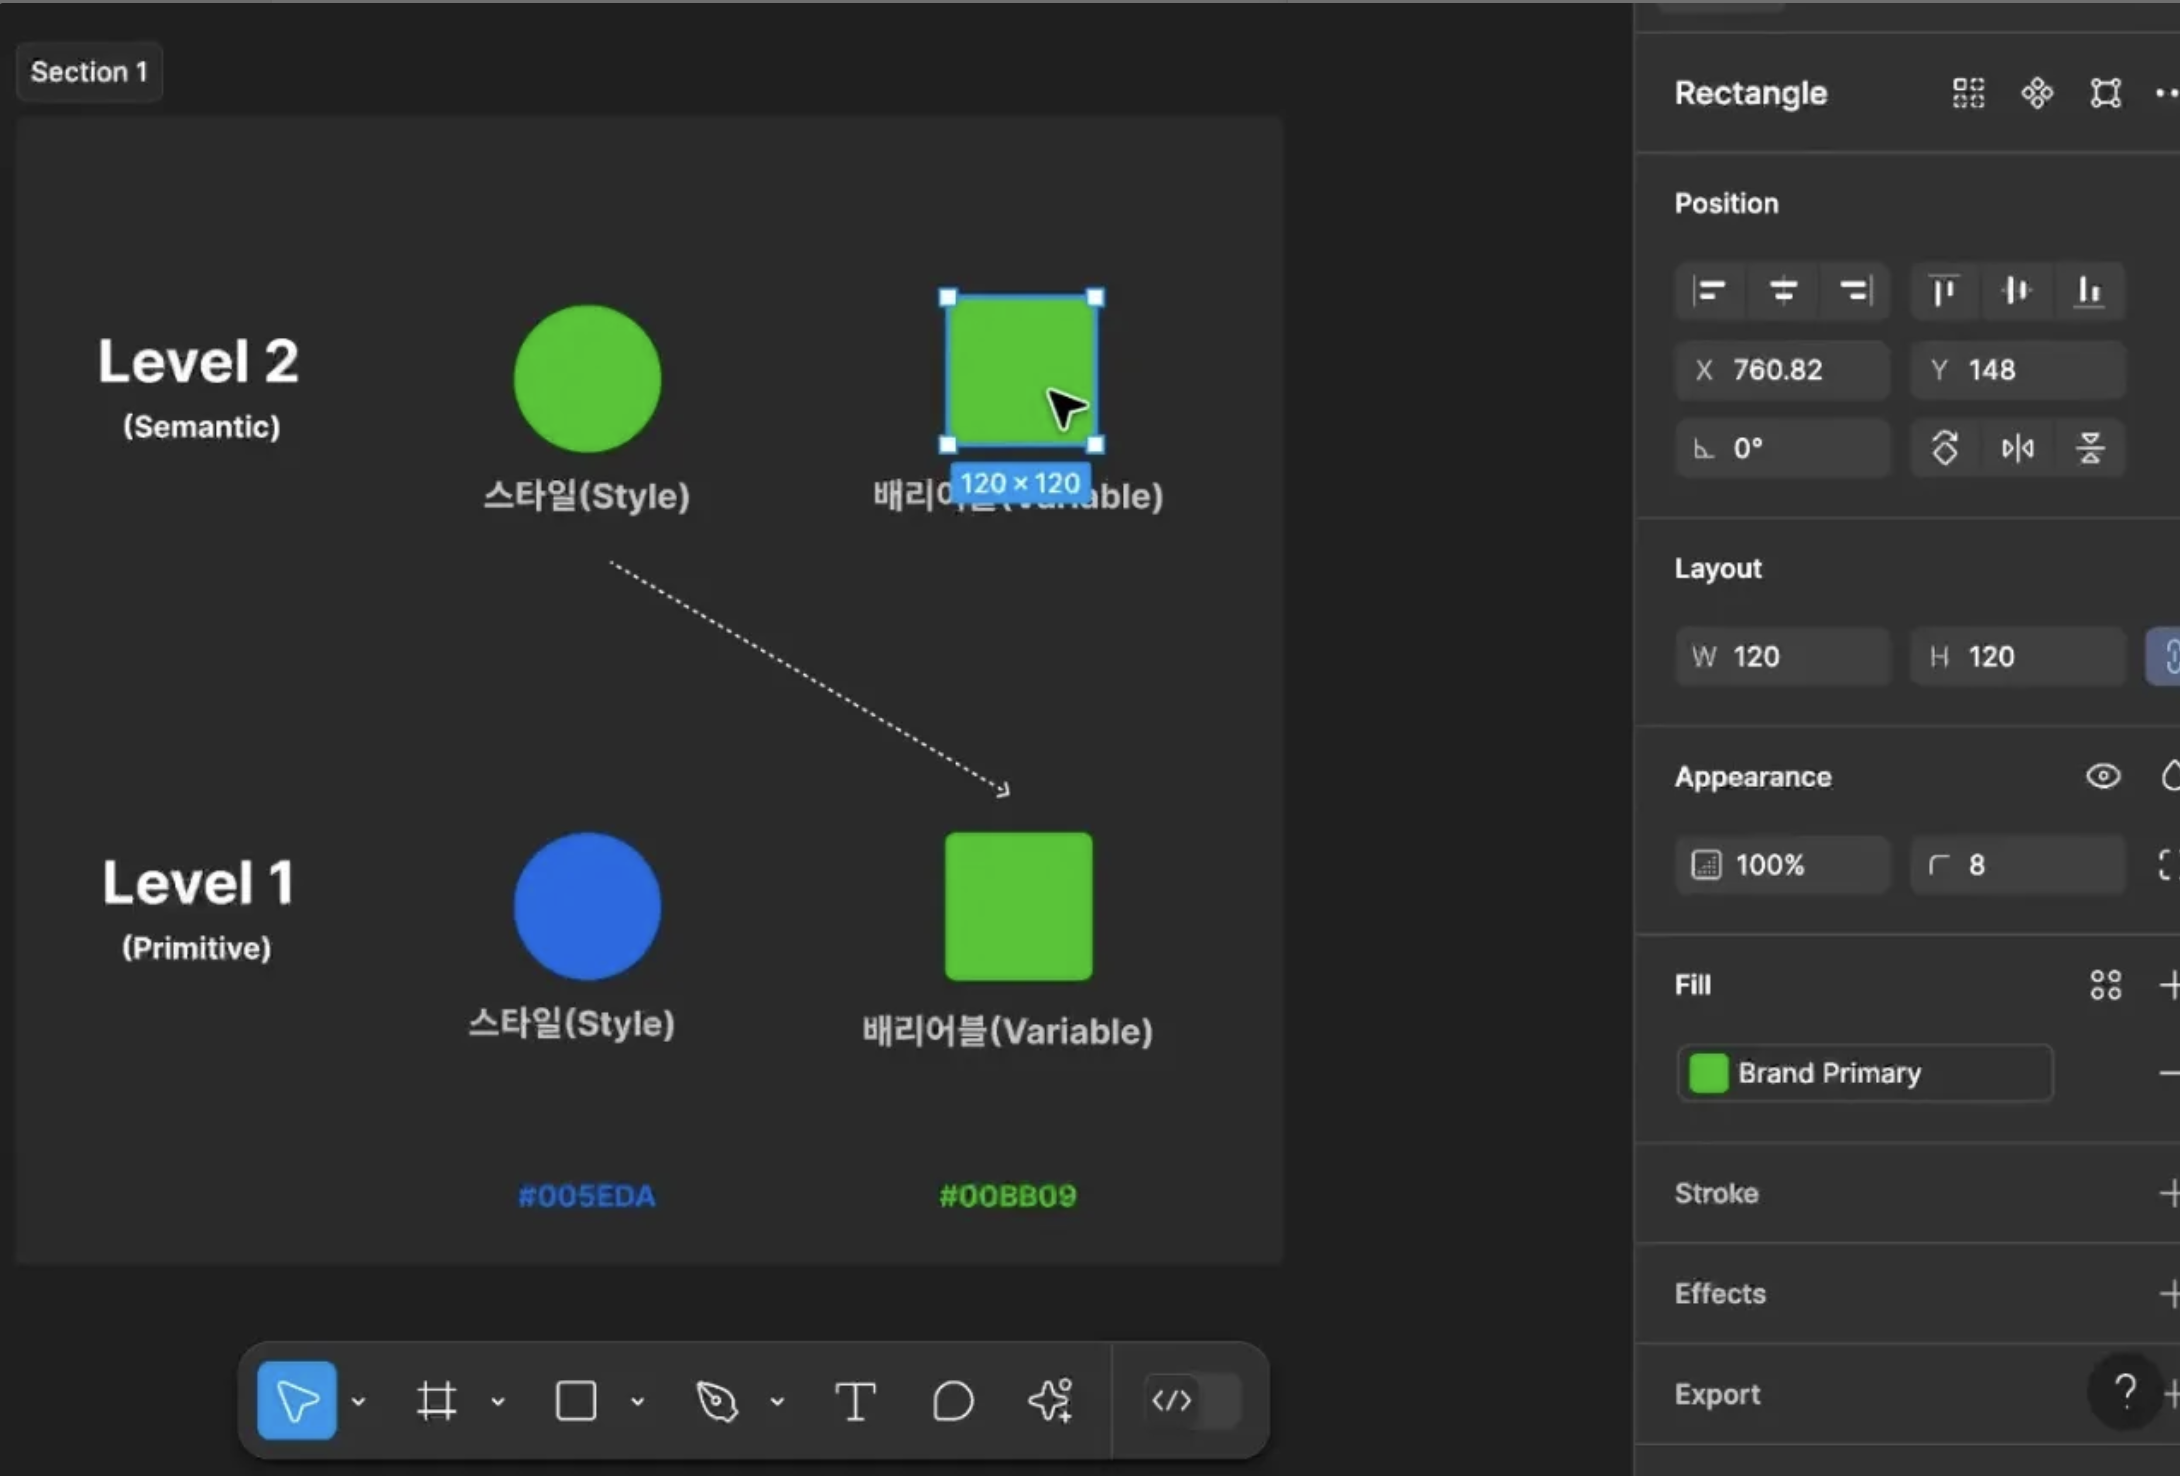The height and width of the screenshot is (1476, 2180).
Task: Click the Section 1 label
Action: click(x=89, y=72)
